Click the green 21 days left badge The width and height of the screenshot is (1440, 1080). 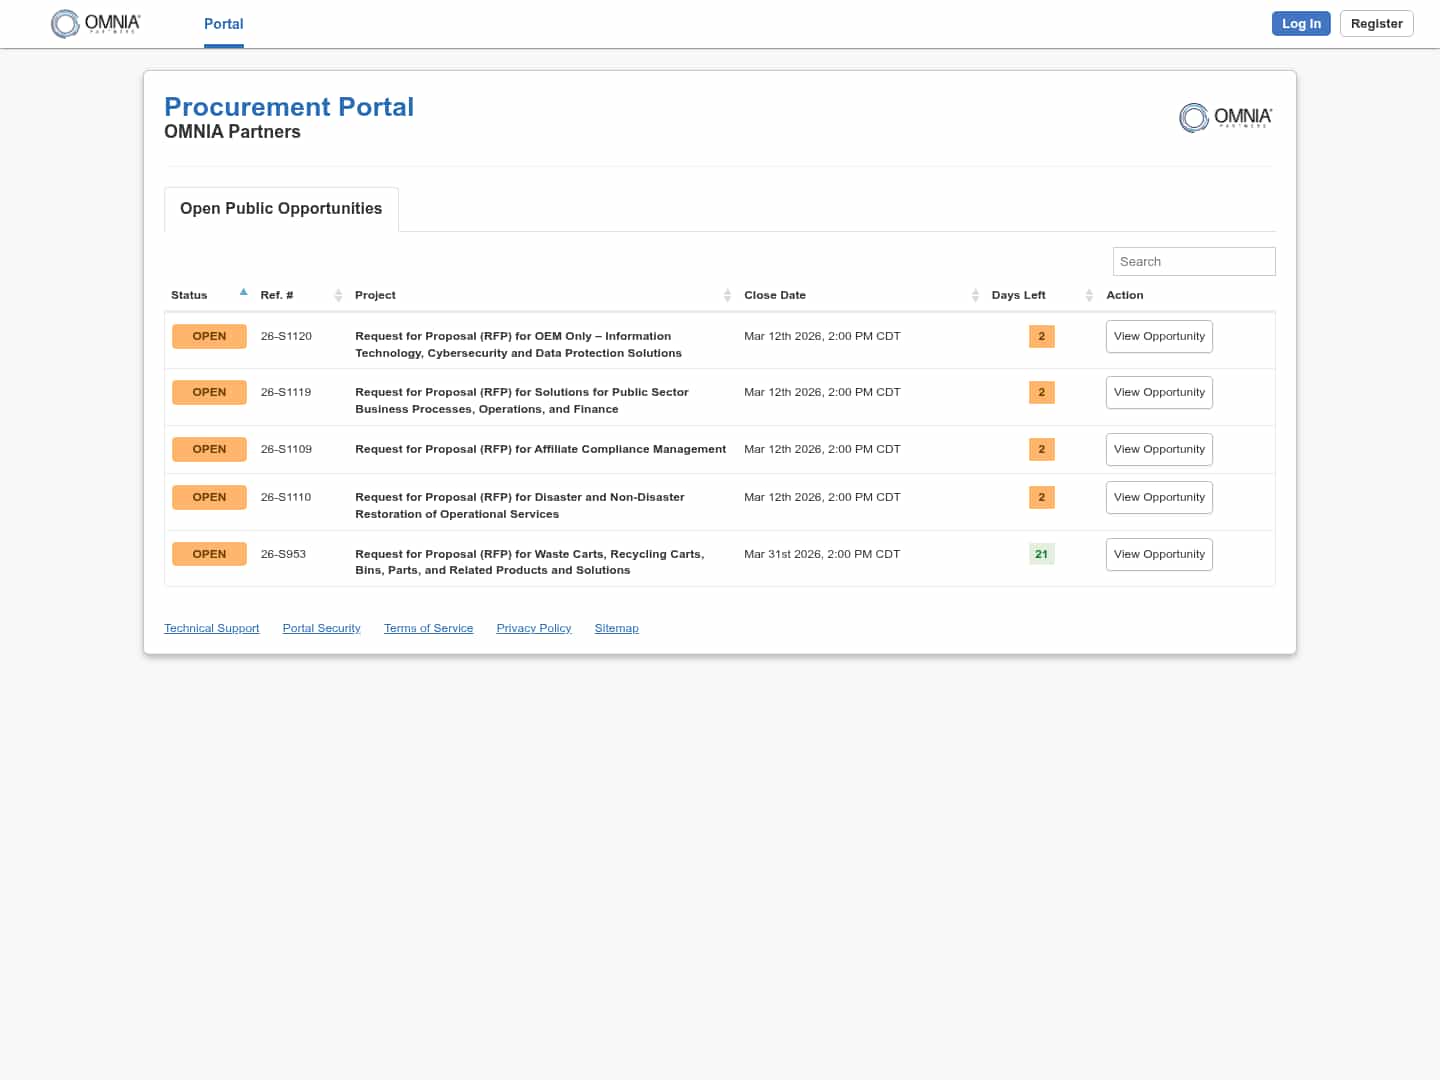(x=1041, y=554)
